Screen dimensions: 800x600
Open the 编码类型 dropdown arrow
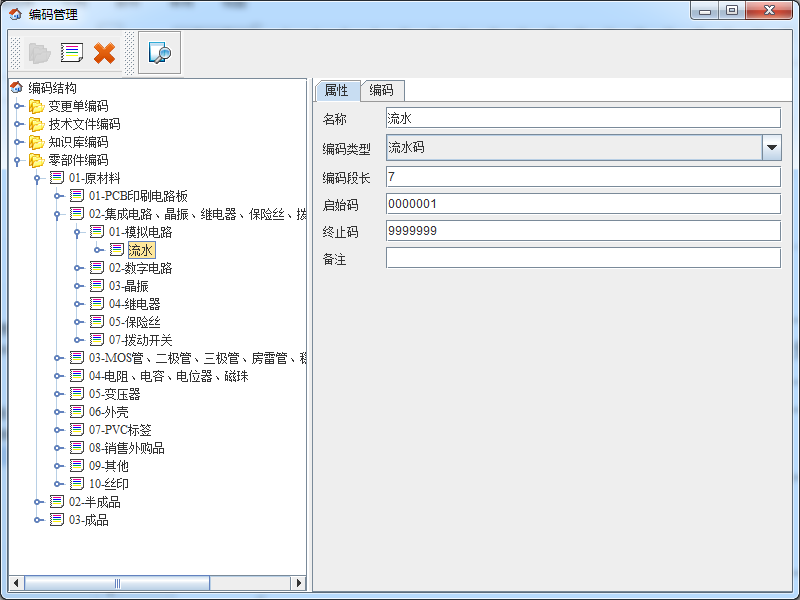pos(771,148)
